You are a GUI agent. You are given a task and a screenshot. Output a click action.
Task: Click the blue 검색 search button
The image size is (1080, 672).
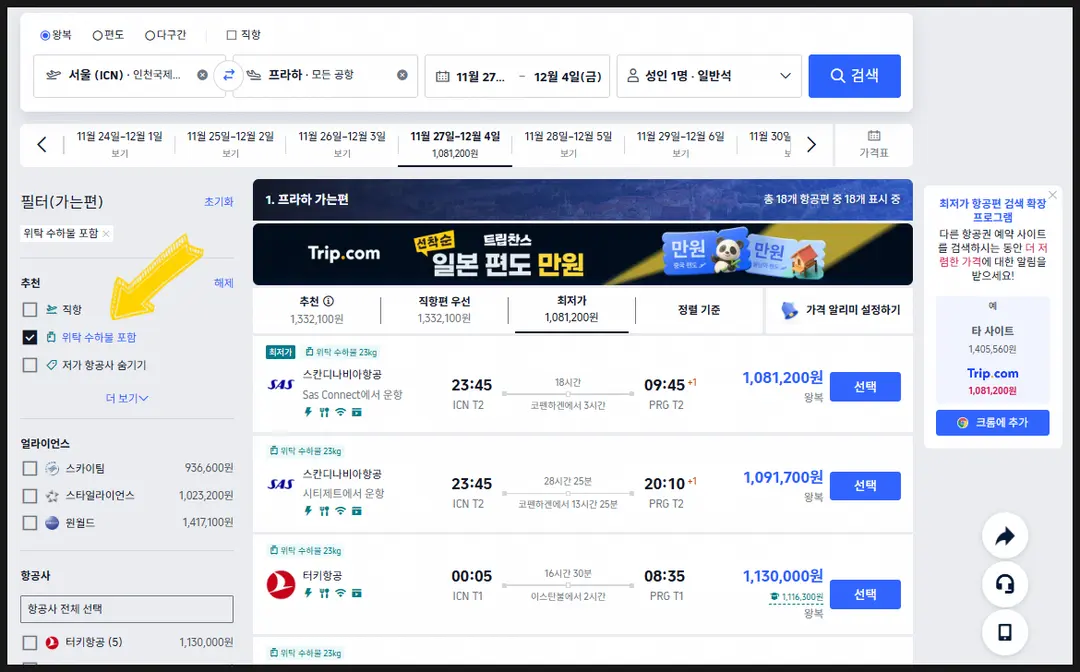coord(854,76)
